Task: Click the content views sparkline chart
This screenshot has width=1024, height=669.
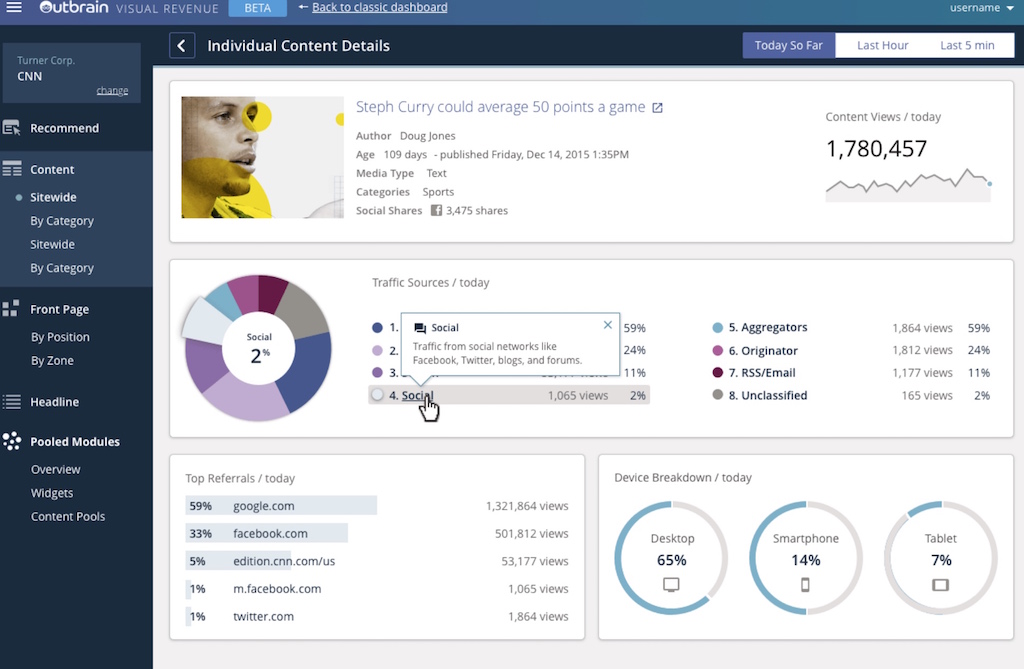Action: pos(908,184)
